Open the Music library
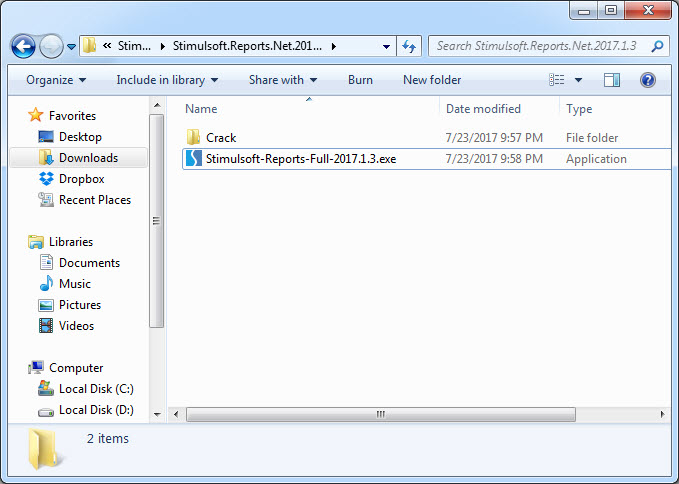 coord(74,284)
